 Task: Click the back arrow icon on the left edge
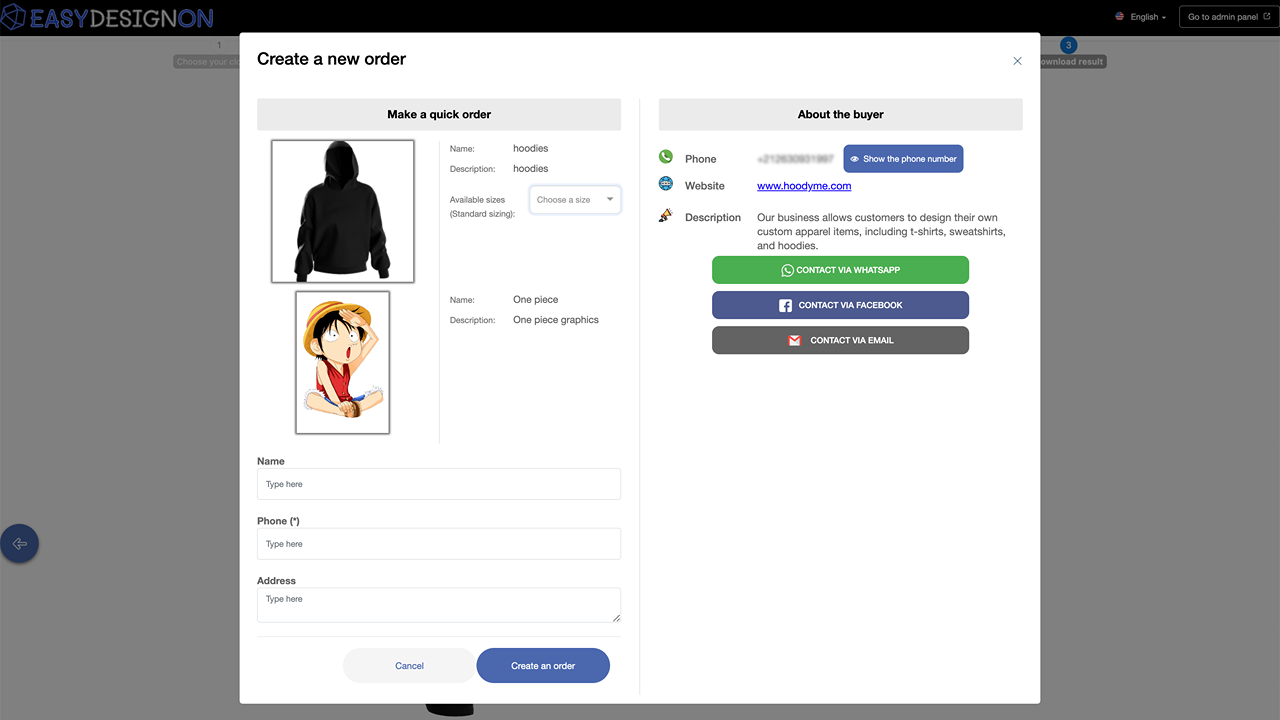(x=19, y=543)
